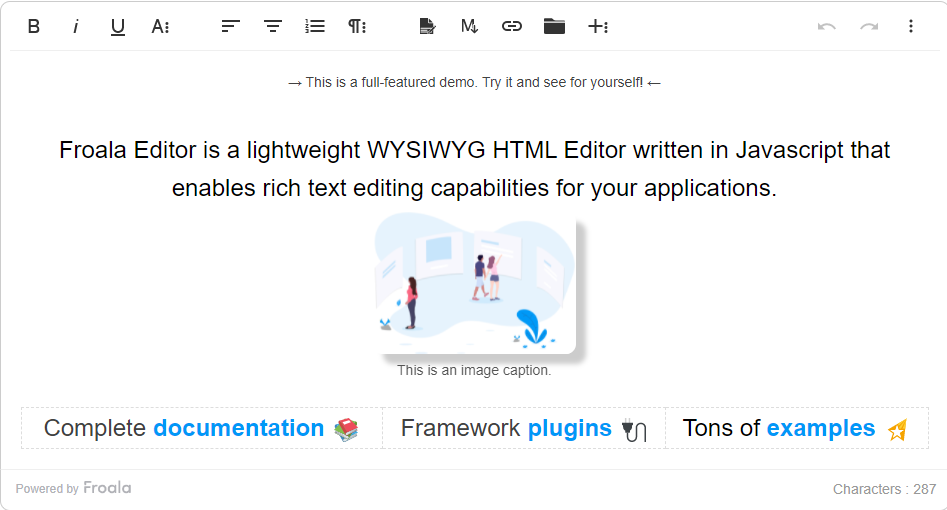The height and width of the screenshot is (510, 947).
Task: Open the documentation link
Action: pos(238,429)
